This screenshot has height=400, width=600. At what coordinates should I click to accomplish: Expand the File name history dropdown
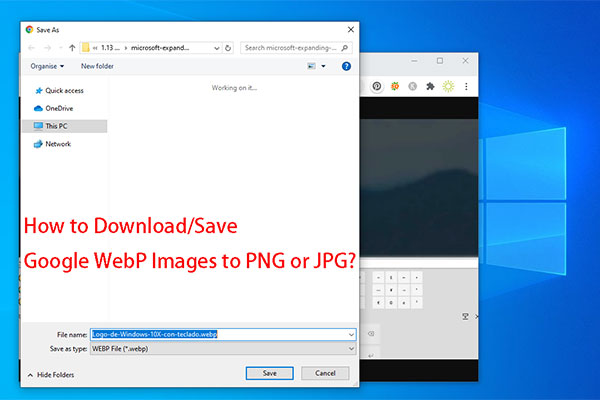(351, 335)
